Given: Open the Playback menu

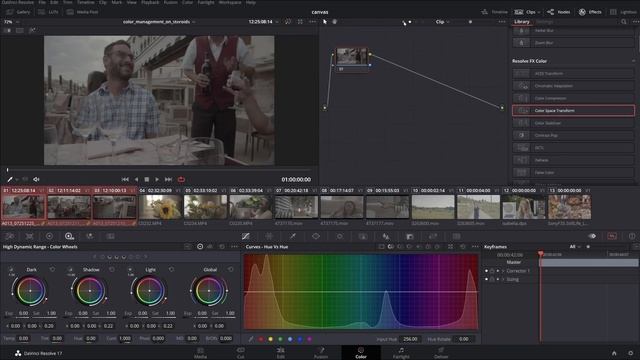Looking at the screenshot, I should coord(150,2).
